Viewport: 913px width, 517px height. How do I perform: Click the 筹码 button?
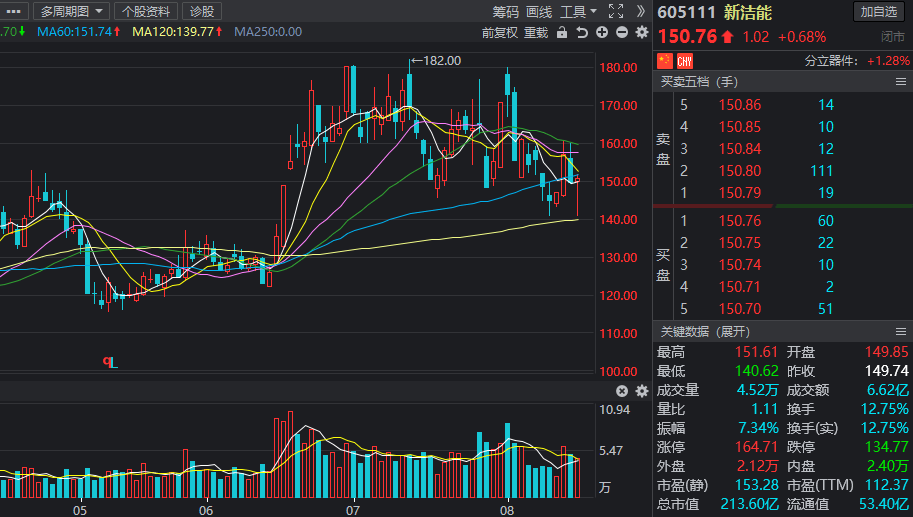505,11
